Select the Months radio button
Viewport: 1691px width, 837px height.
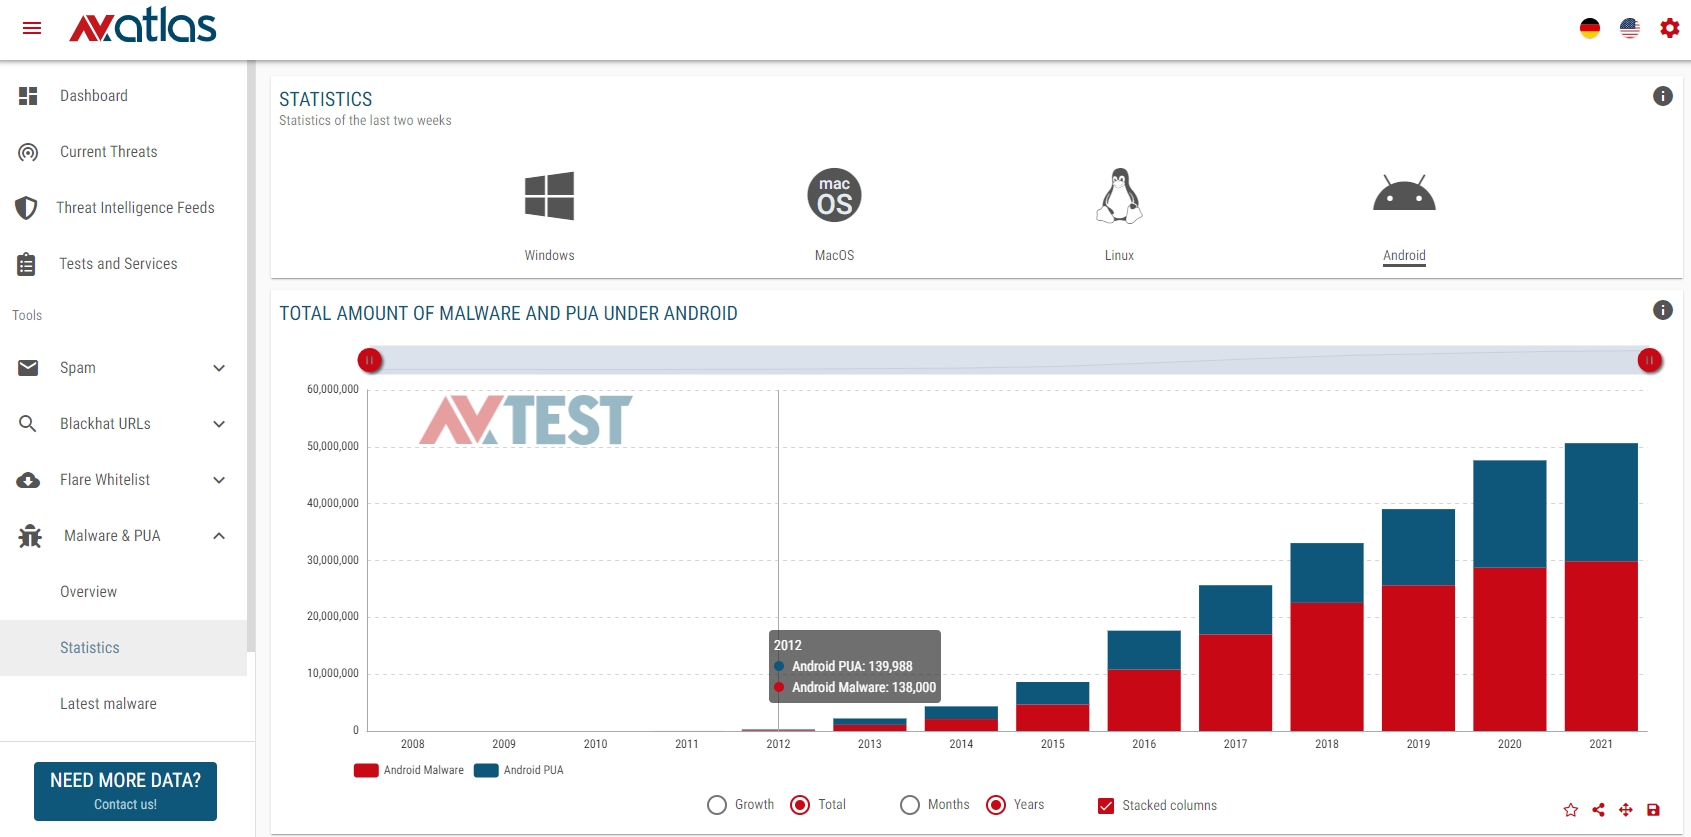[x=910, y=805]
